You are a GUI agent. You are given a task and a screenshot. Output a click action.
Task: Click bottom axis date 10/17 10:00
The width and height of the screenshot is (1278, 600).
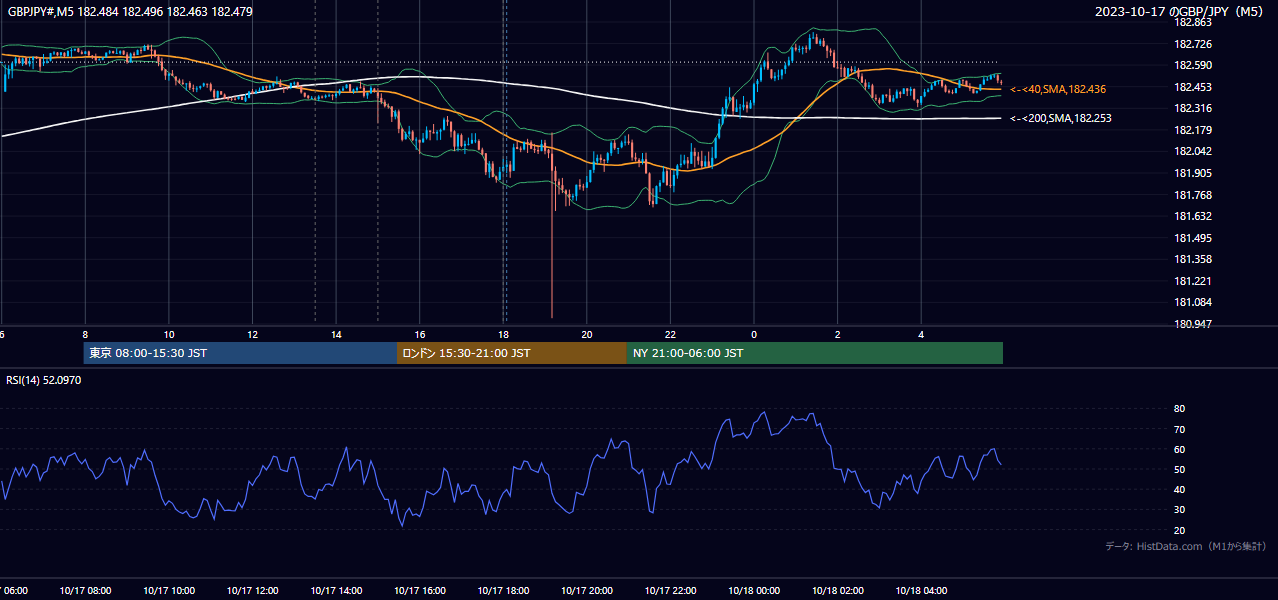pos(169,591)
